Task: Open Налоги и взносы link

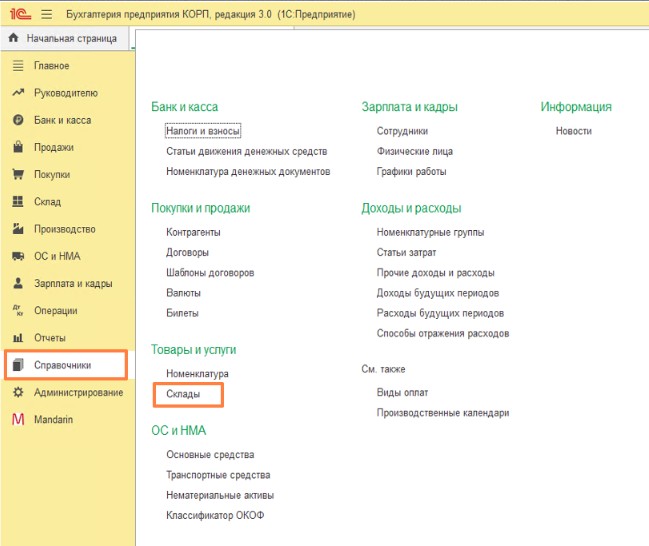Action: click(x=203, y=131)
